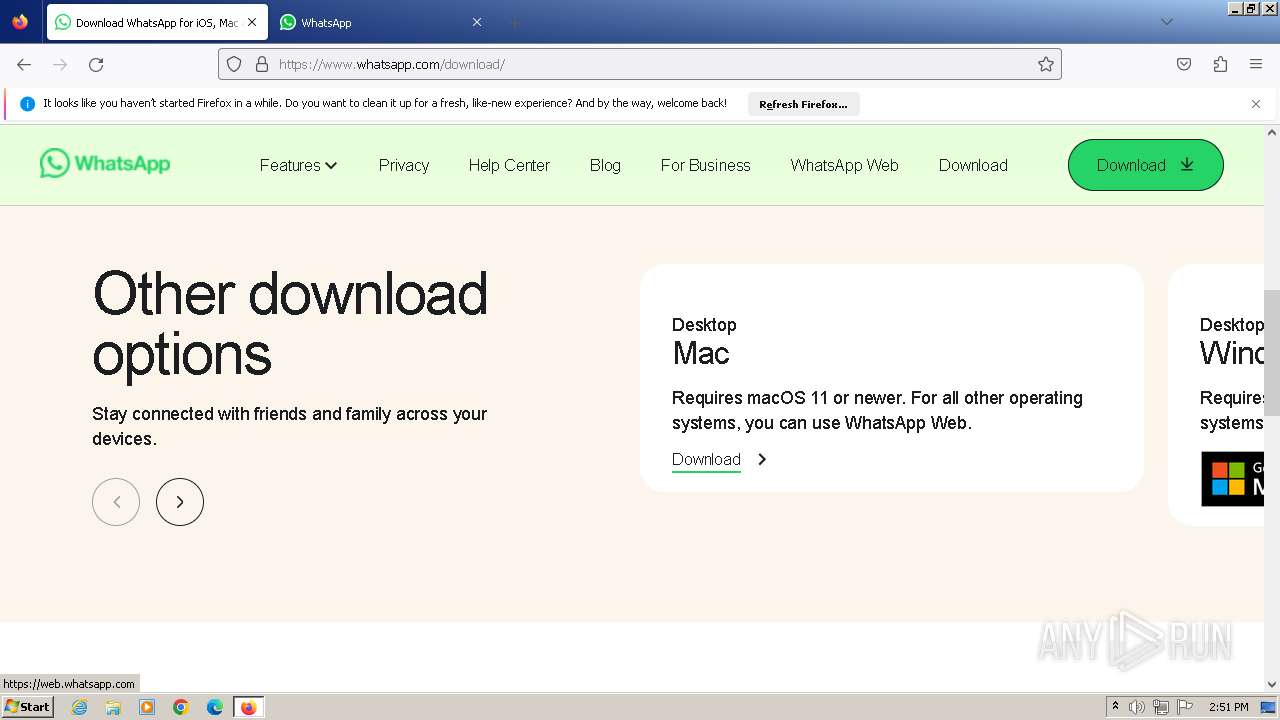Image resolution: width=1280 pixels, height=720 pixels.
Task: Show hidden system tray icons
Action: pos(1115,707)
